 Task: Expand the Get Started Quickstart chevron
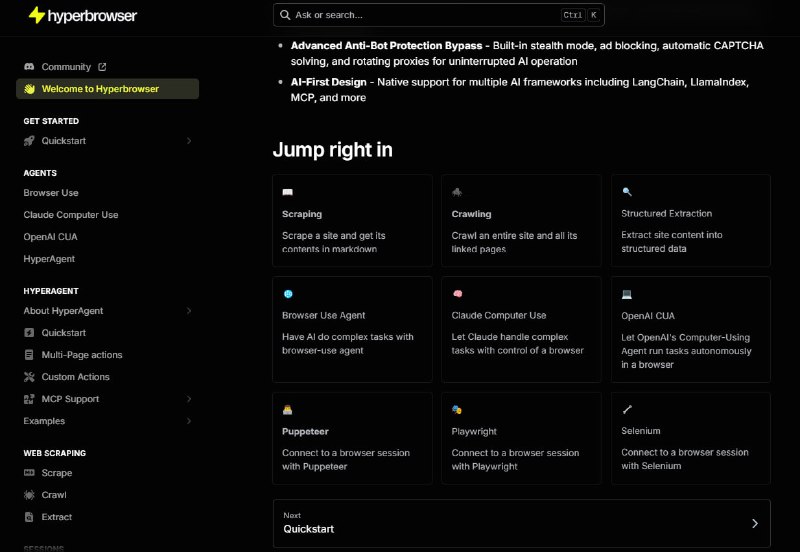point(189,141)
